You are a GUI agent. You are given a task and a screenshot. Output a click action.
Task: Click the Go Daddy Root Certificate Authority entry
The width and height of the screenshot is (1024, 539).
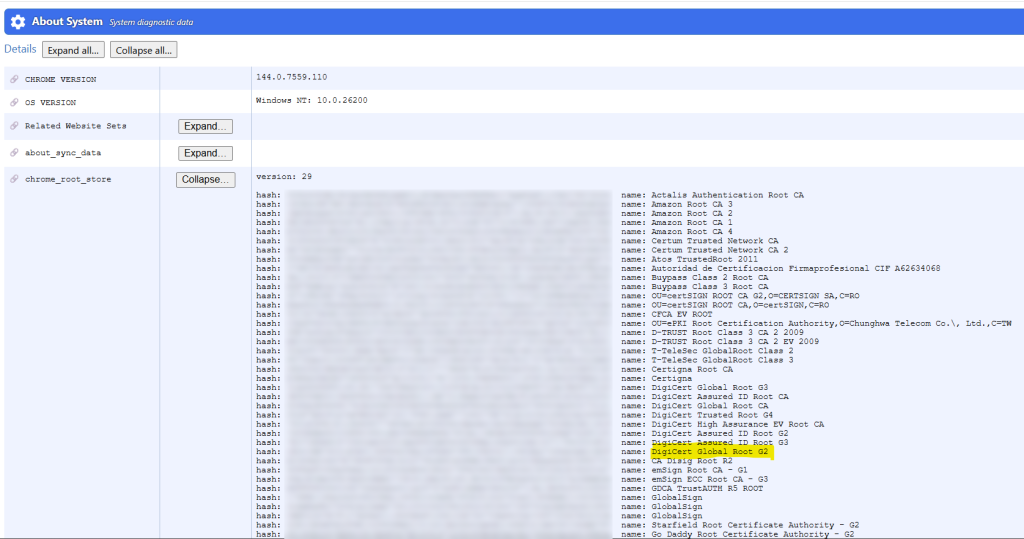[754, 535]
